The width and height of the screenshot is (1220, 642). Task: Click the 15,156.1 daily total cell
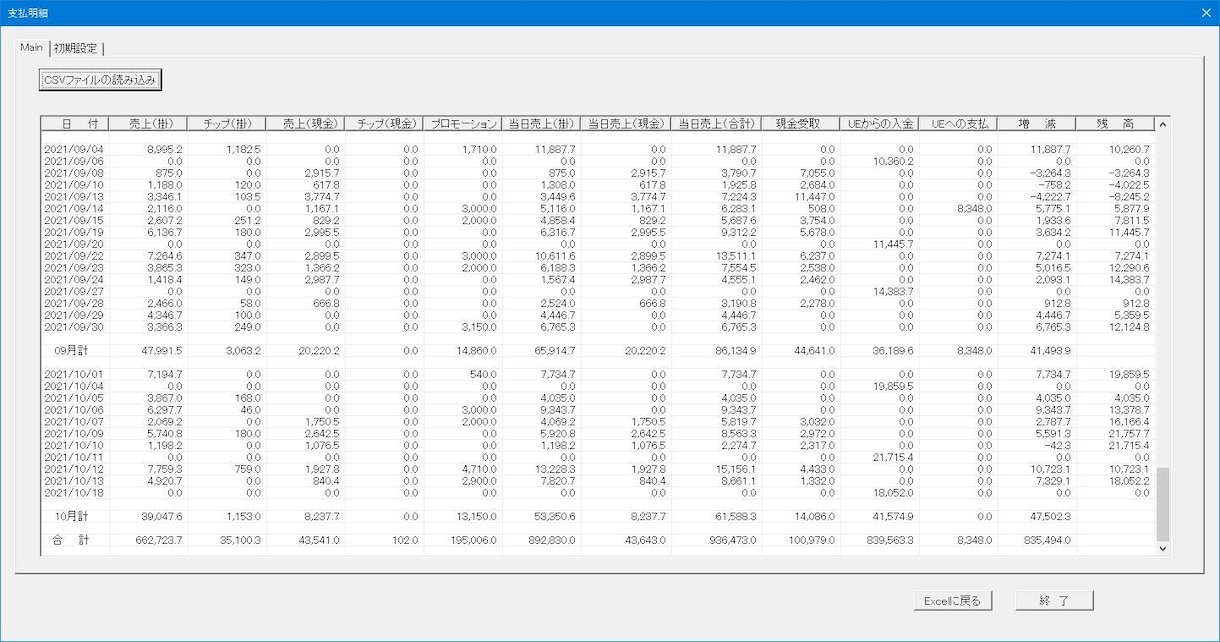pos(736,469)
